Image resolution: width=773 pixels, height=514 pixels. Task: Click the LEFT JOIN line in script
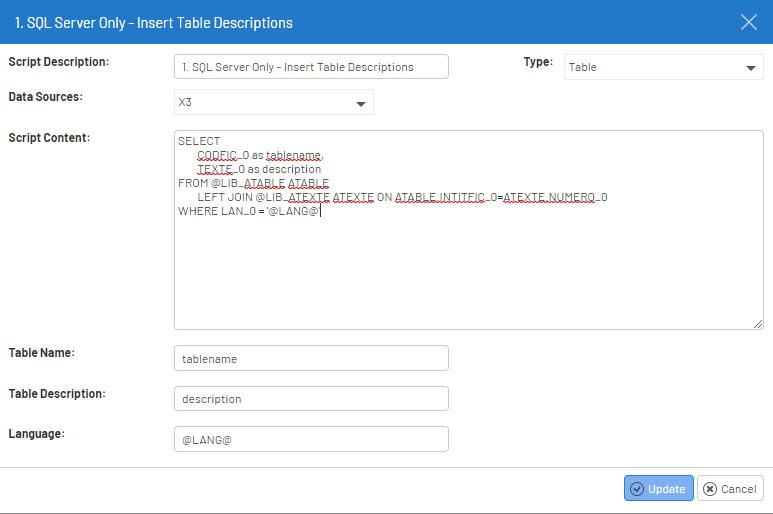400,198
